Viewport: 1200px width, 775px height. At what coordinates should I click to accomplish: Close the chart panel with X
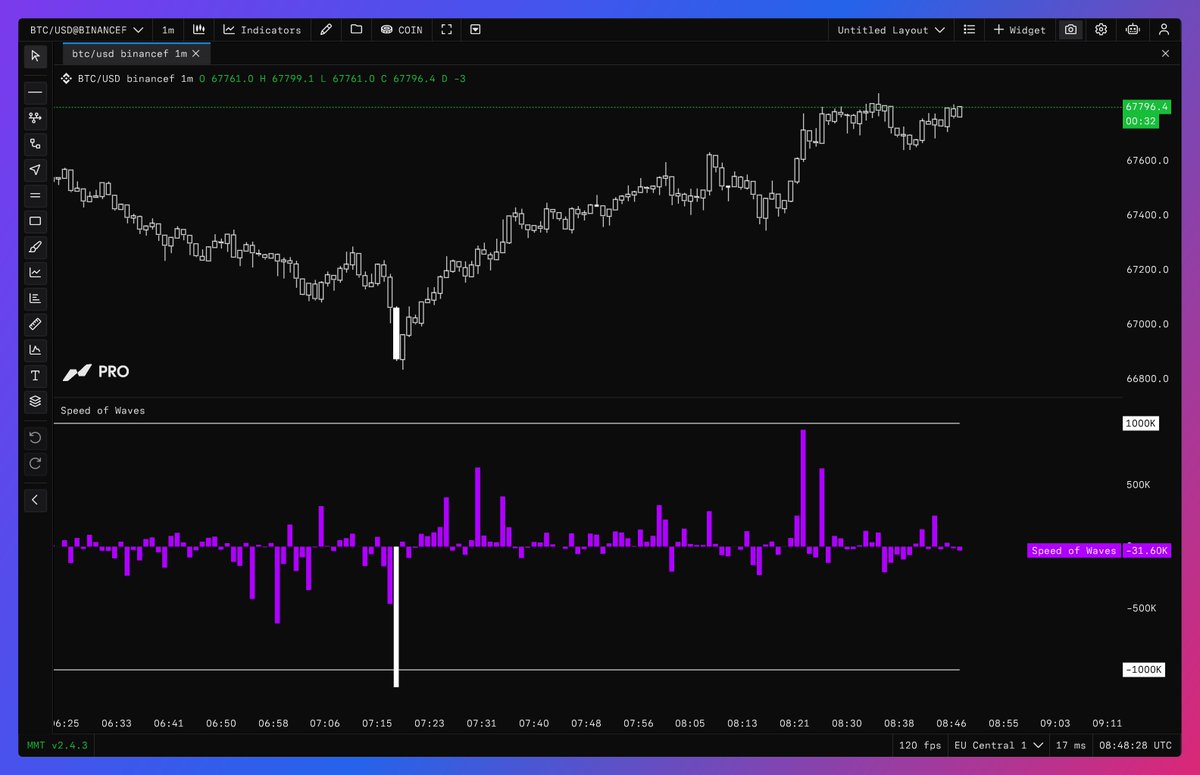pos(1165,54)
